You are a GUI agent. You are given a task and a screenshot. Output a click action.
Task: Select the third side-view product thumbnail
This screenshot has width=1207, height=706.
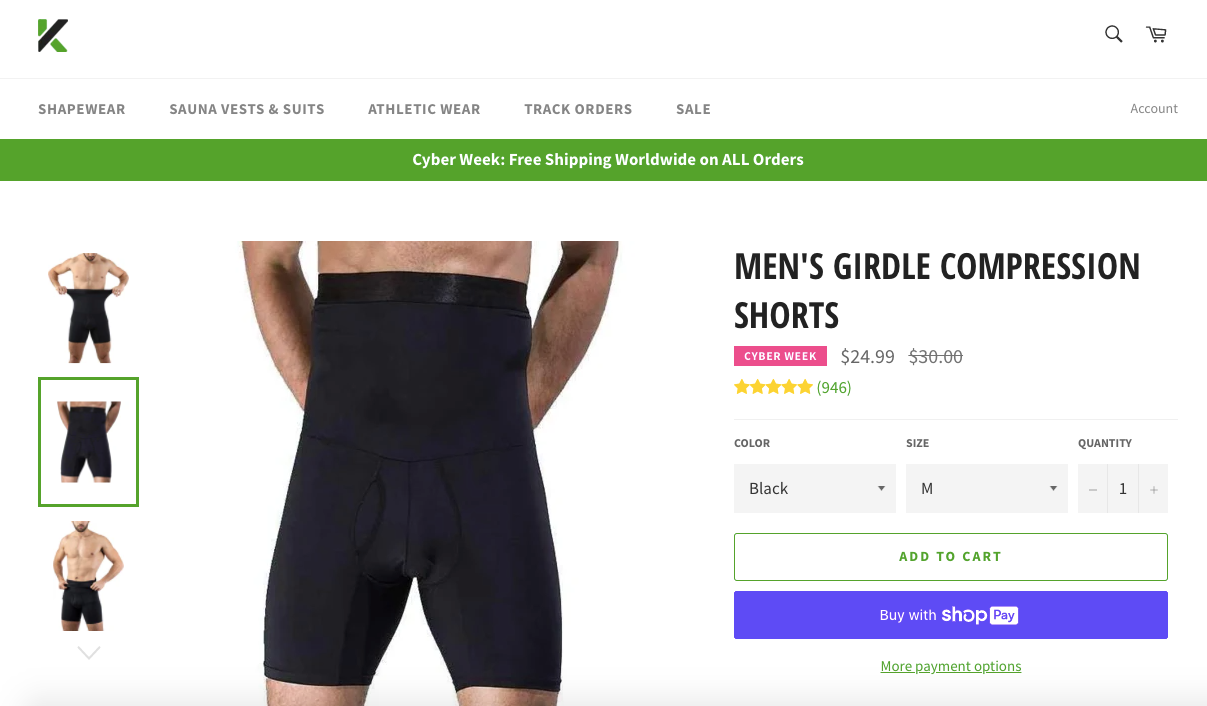[89, 575]
